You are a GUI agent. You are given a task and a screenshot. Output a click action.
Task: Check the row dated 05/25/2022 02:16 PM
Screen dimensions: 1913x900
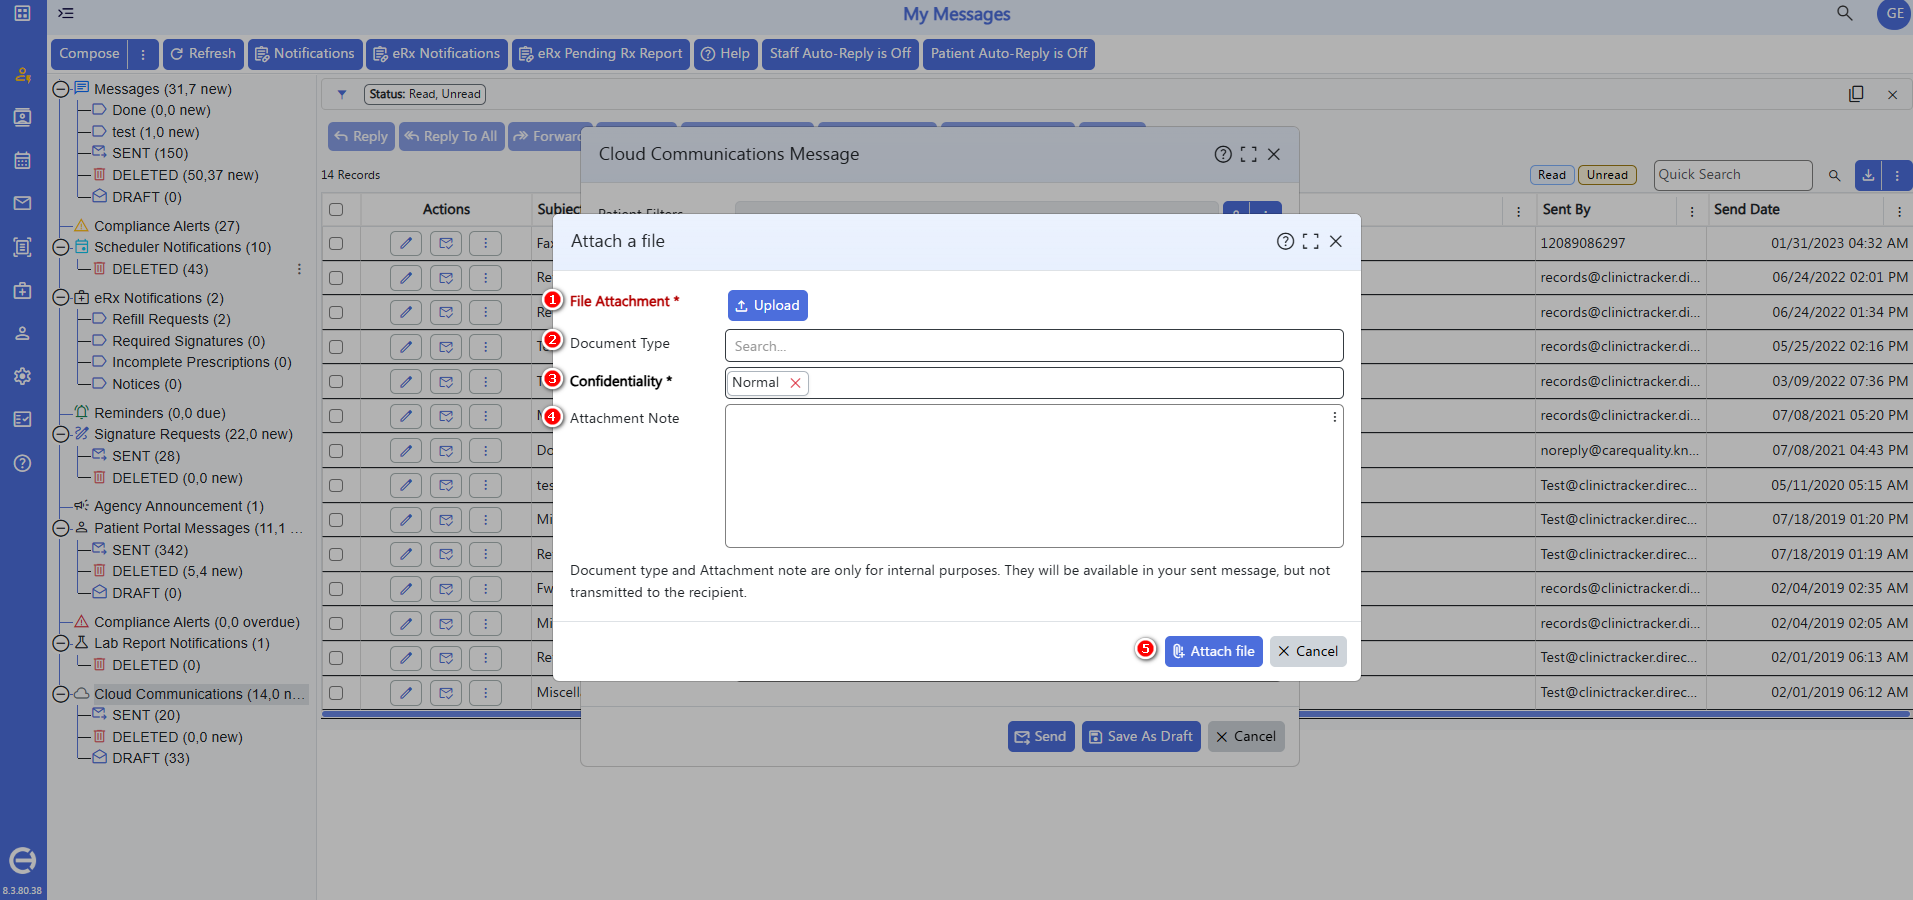pyautogui.click(x=336, y=347)
